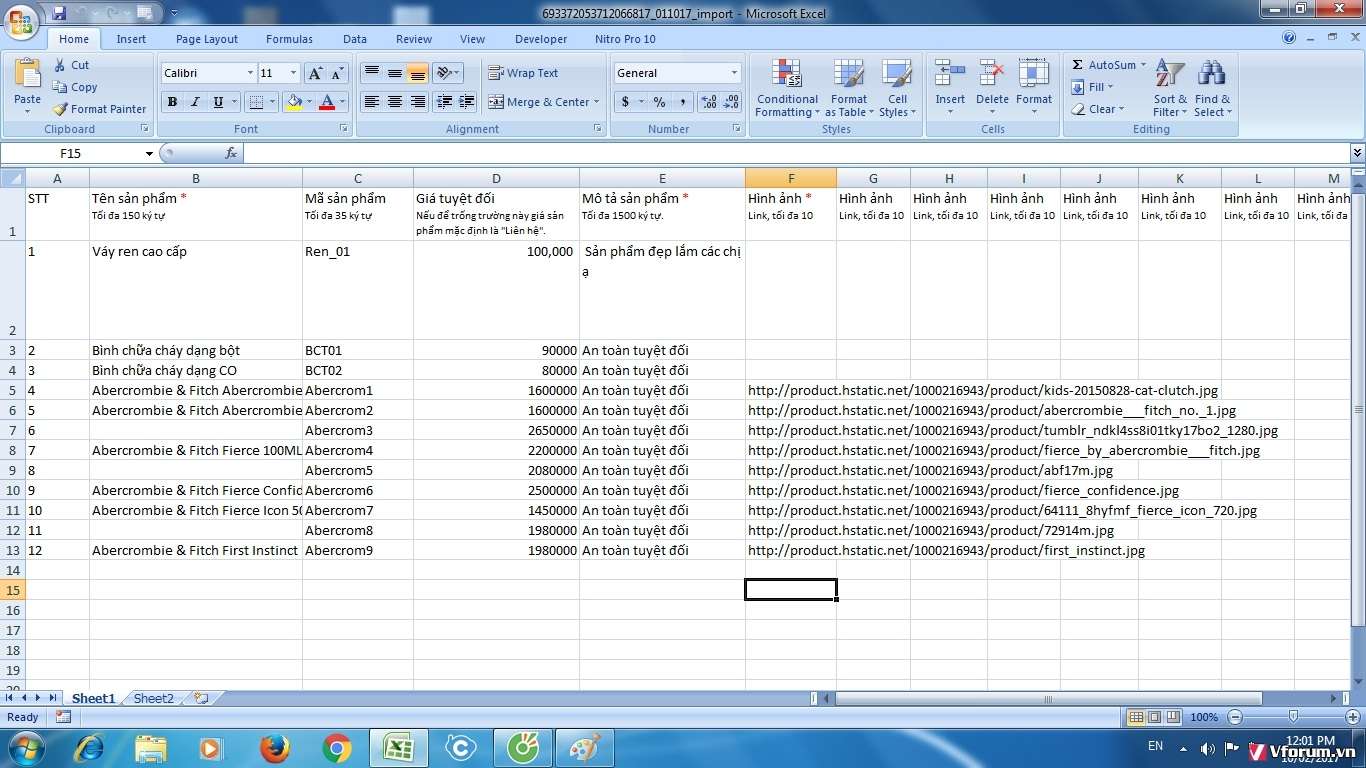The width and height of the screenshot is (1366, 768).
Task: Toggle Bold formatting
Action: [172, 102]
